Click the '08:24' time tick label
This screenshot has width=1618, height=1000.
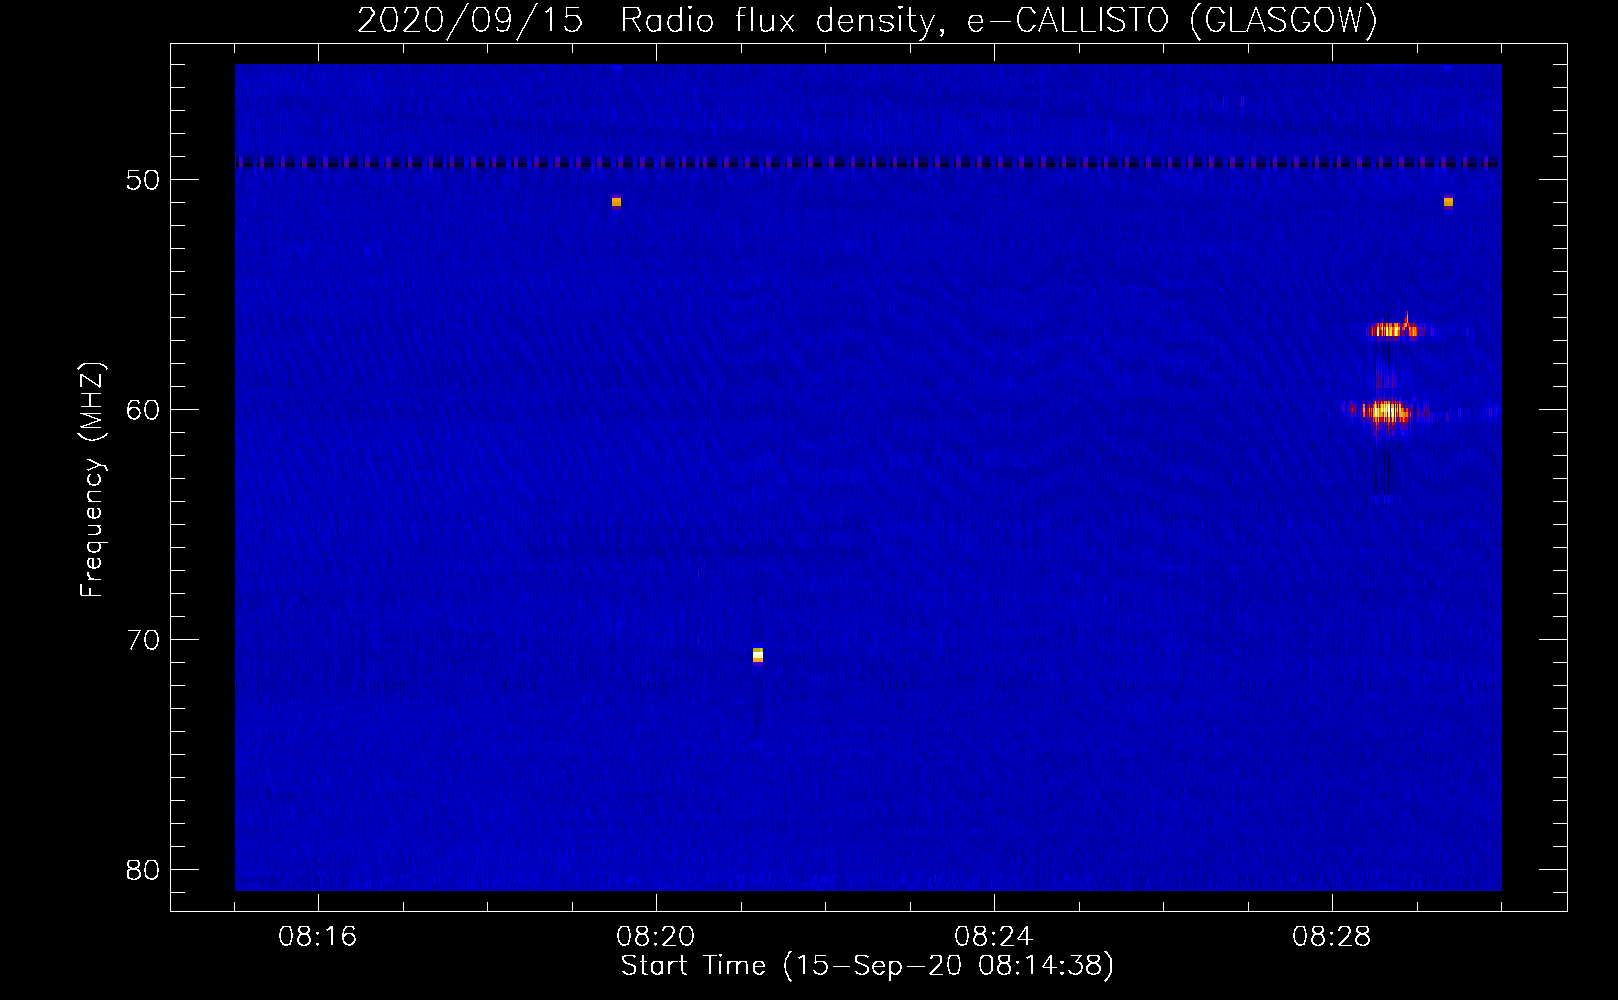click(993, 937)
